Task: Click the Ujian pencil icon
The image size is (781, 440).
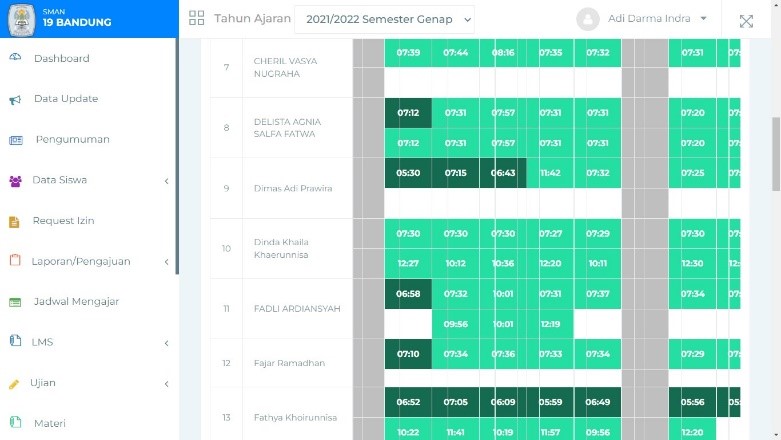Action: tap(15, 384)
